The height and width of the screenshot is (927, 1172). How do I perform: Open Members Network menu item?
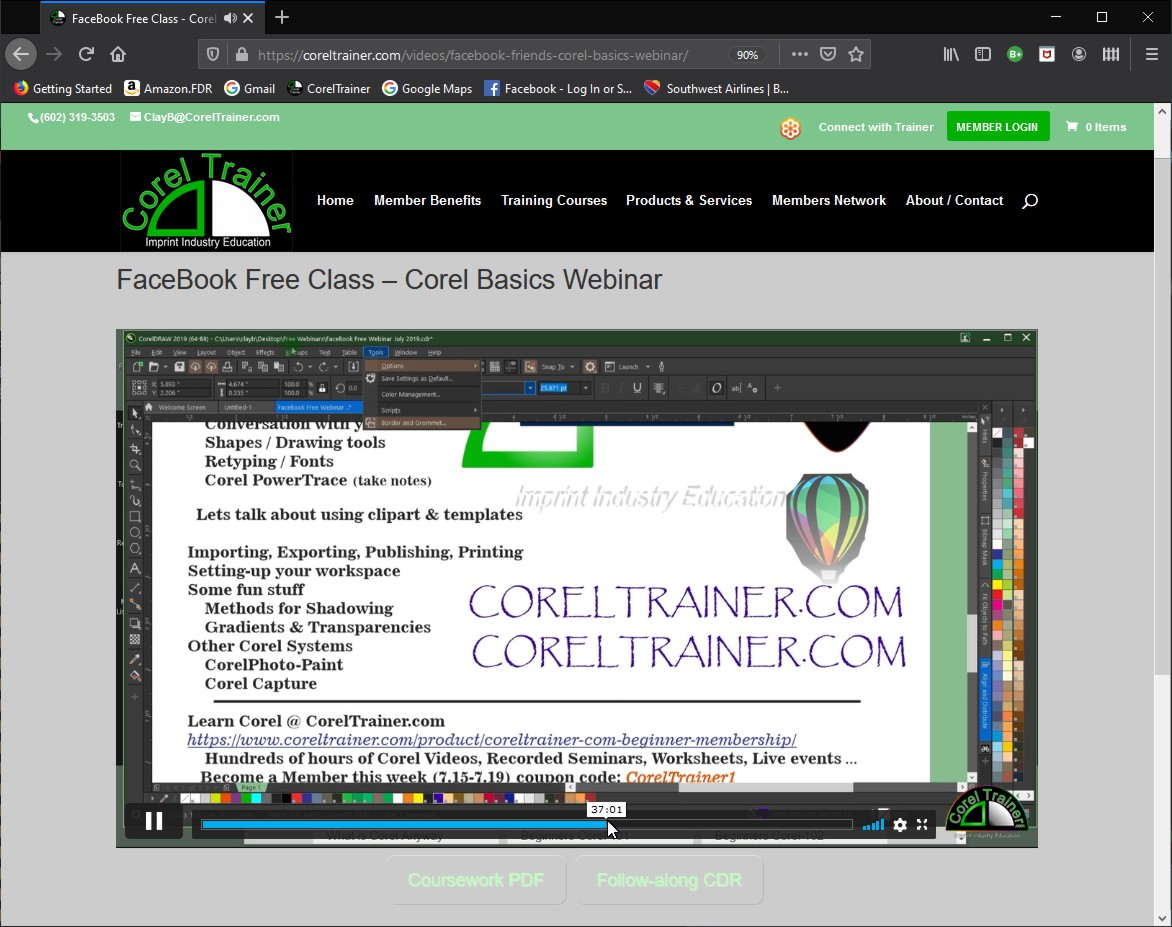[829, 200]
